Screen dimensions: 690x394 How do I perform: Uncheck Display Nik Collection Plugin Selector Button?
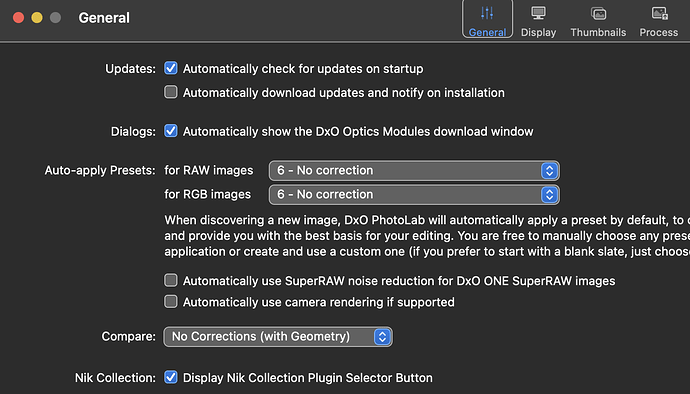click(171, 377)
